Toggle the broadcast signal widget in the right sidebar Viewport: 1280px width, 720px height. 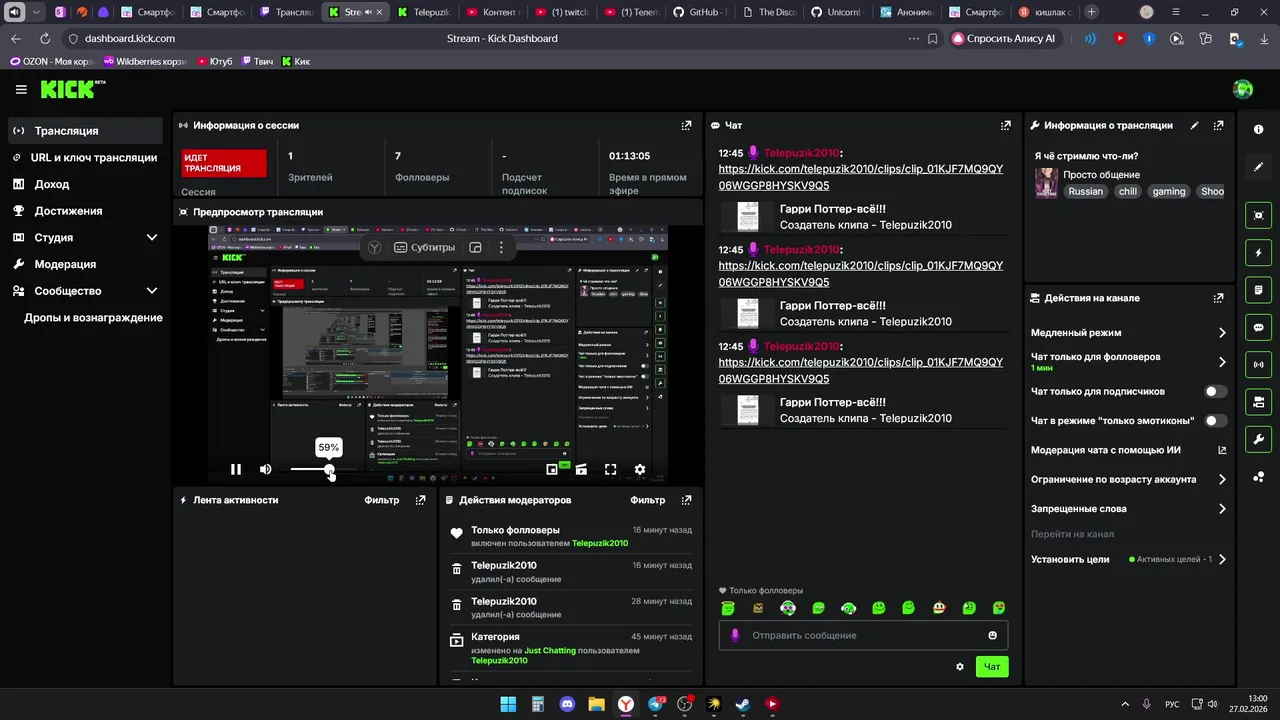click(x=1259, y=364)
